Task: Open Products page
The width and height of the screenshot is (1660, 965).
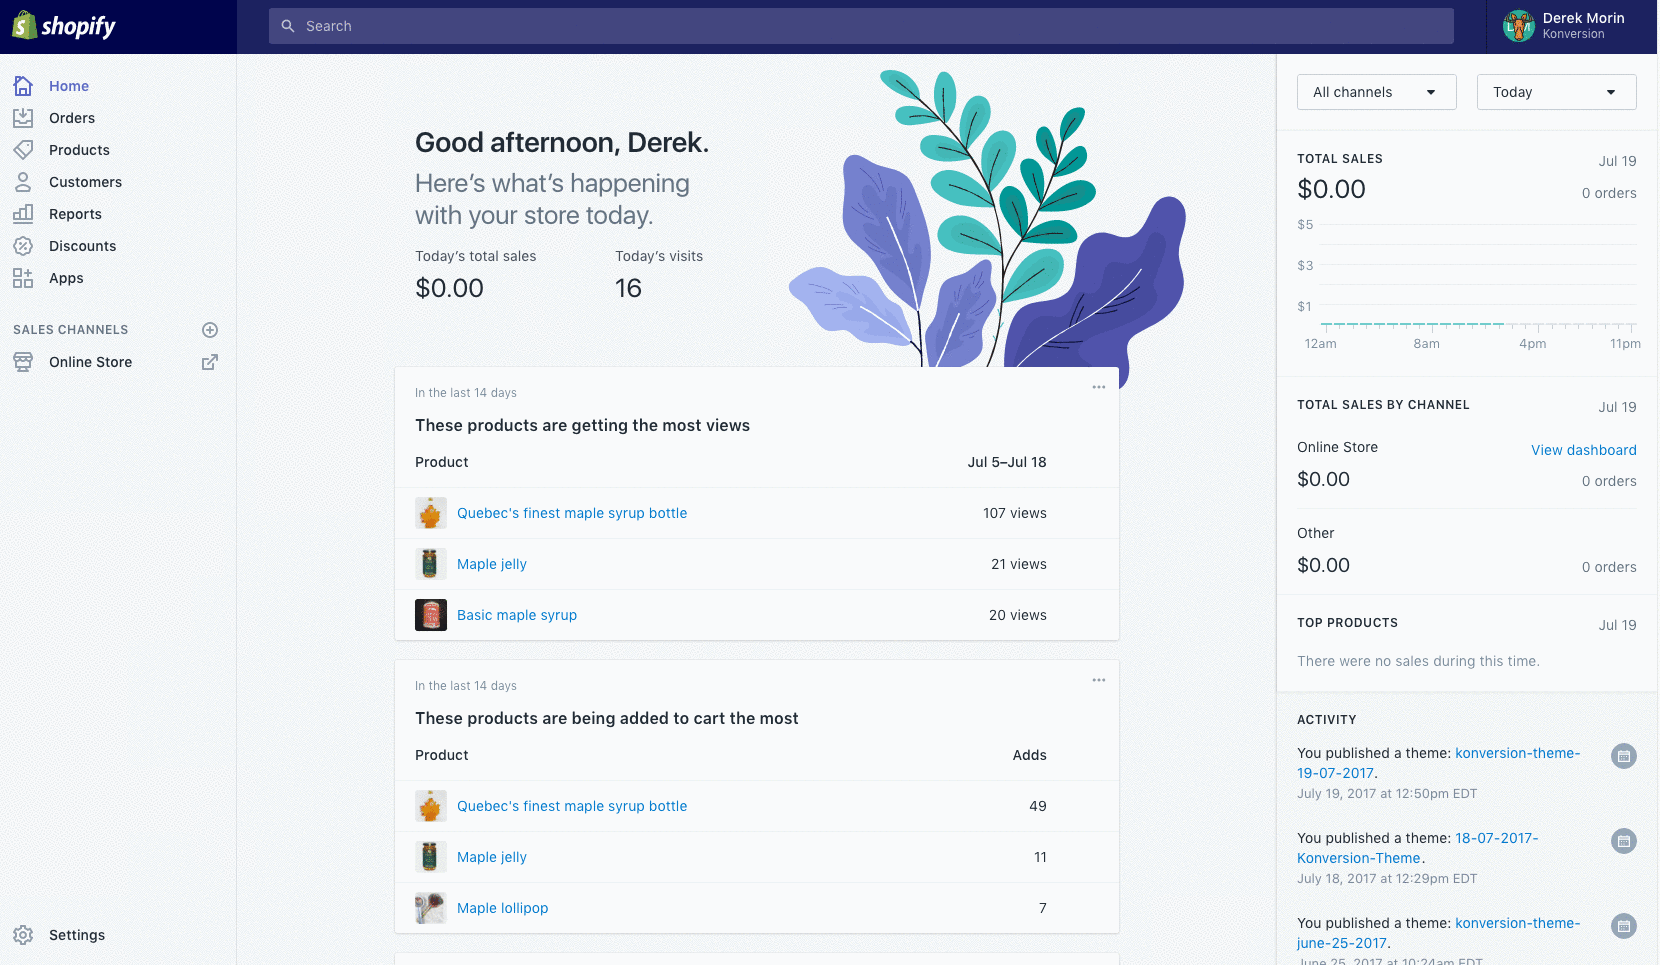Action: click(x=79, y=150)
